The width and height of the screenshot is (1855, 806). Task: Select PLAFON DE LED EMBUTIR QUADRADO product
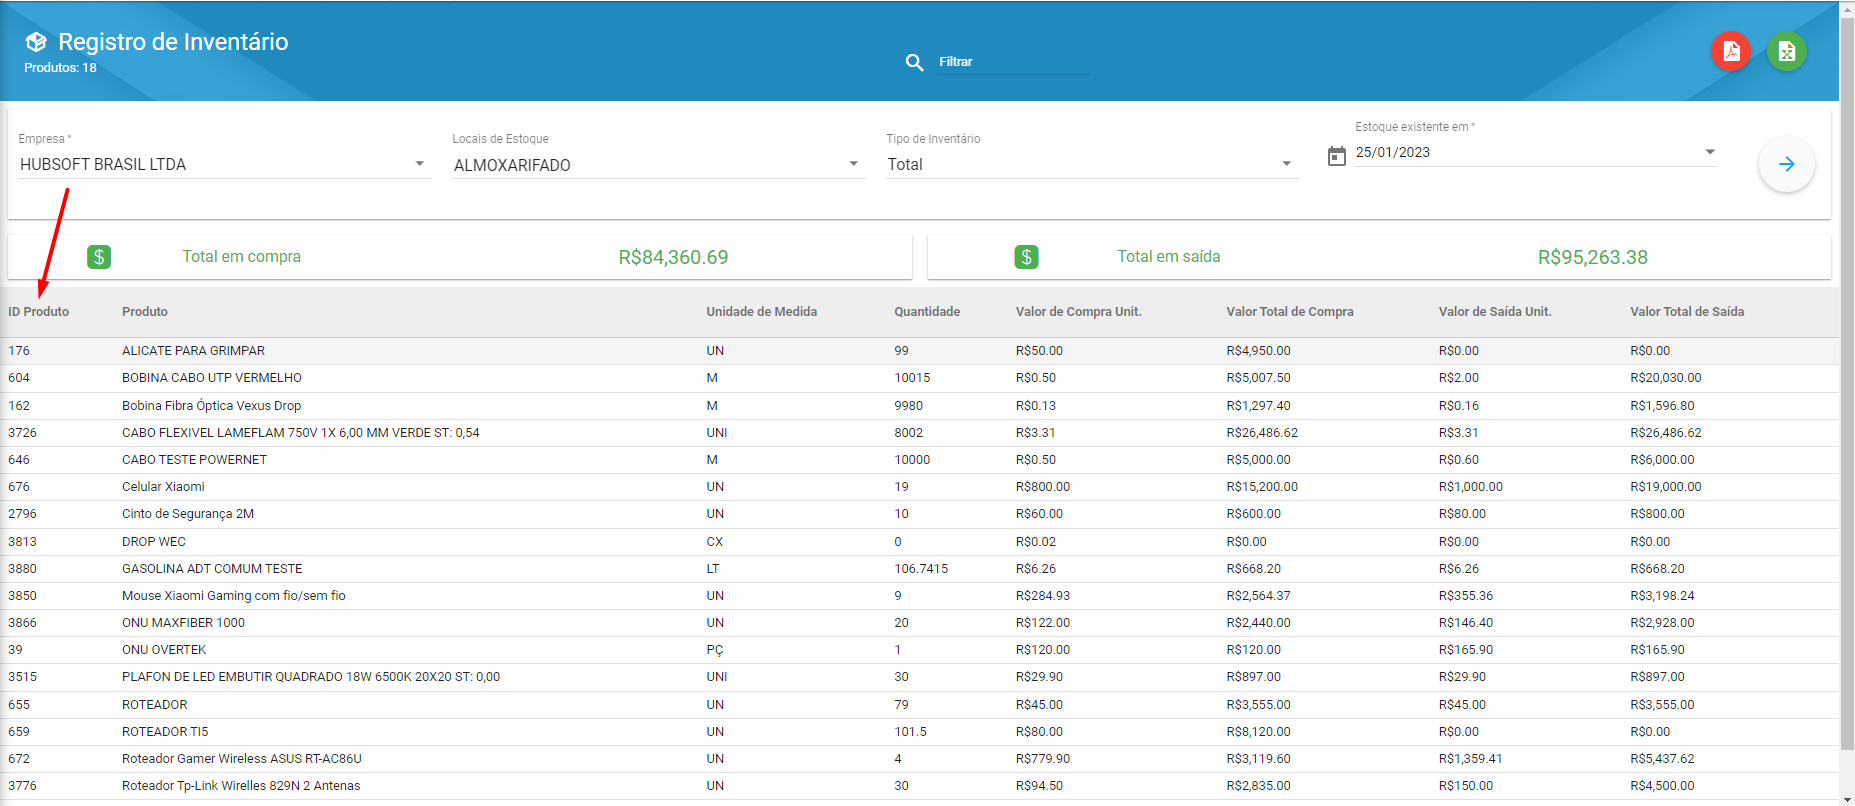point(311,677)
